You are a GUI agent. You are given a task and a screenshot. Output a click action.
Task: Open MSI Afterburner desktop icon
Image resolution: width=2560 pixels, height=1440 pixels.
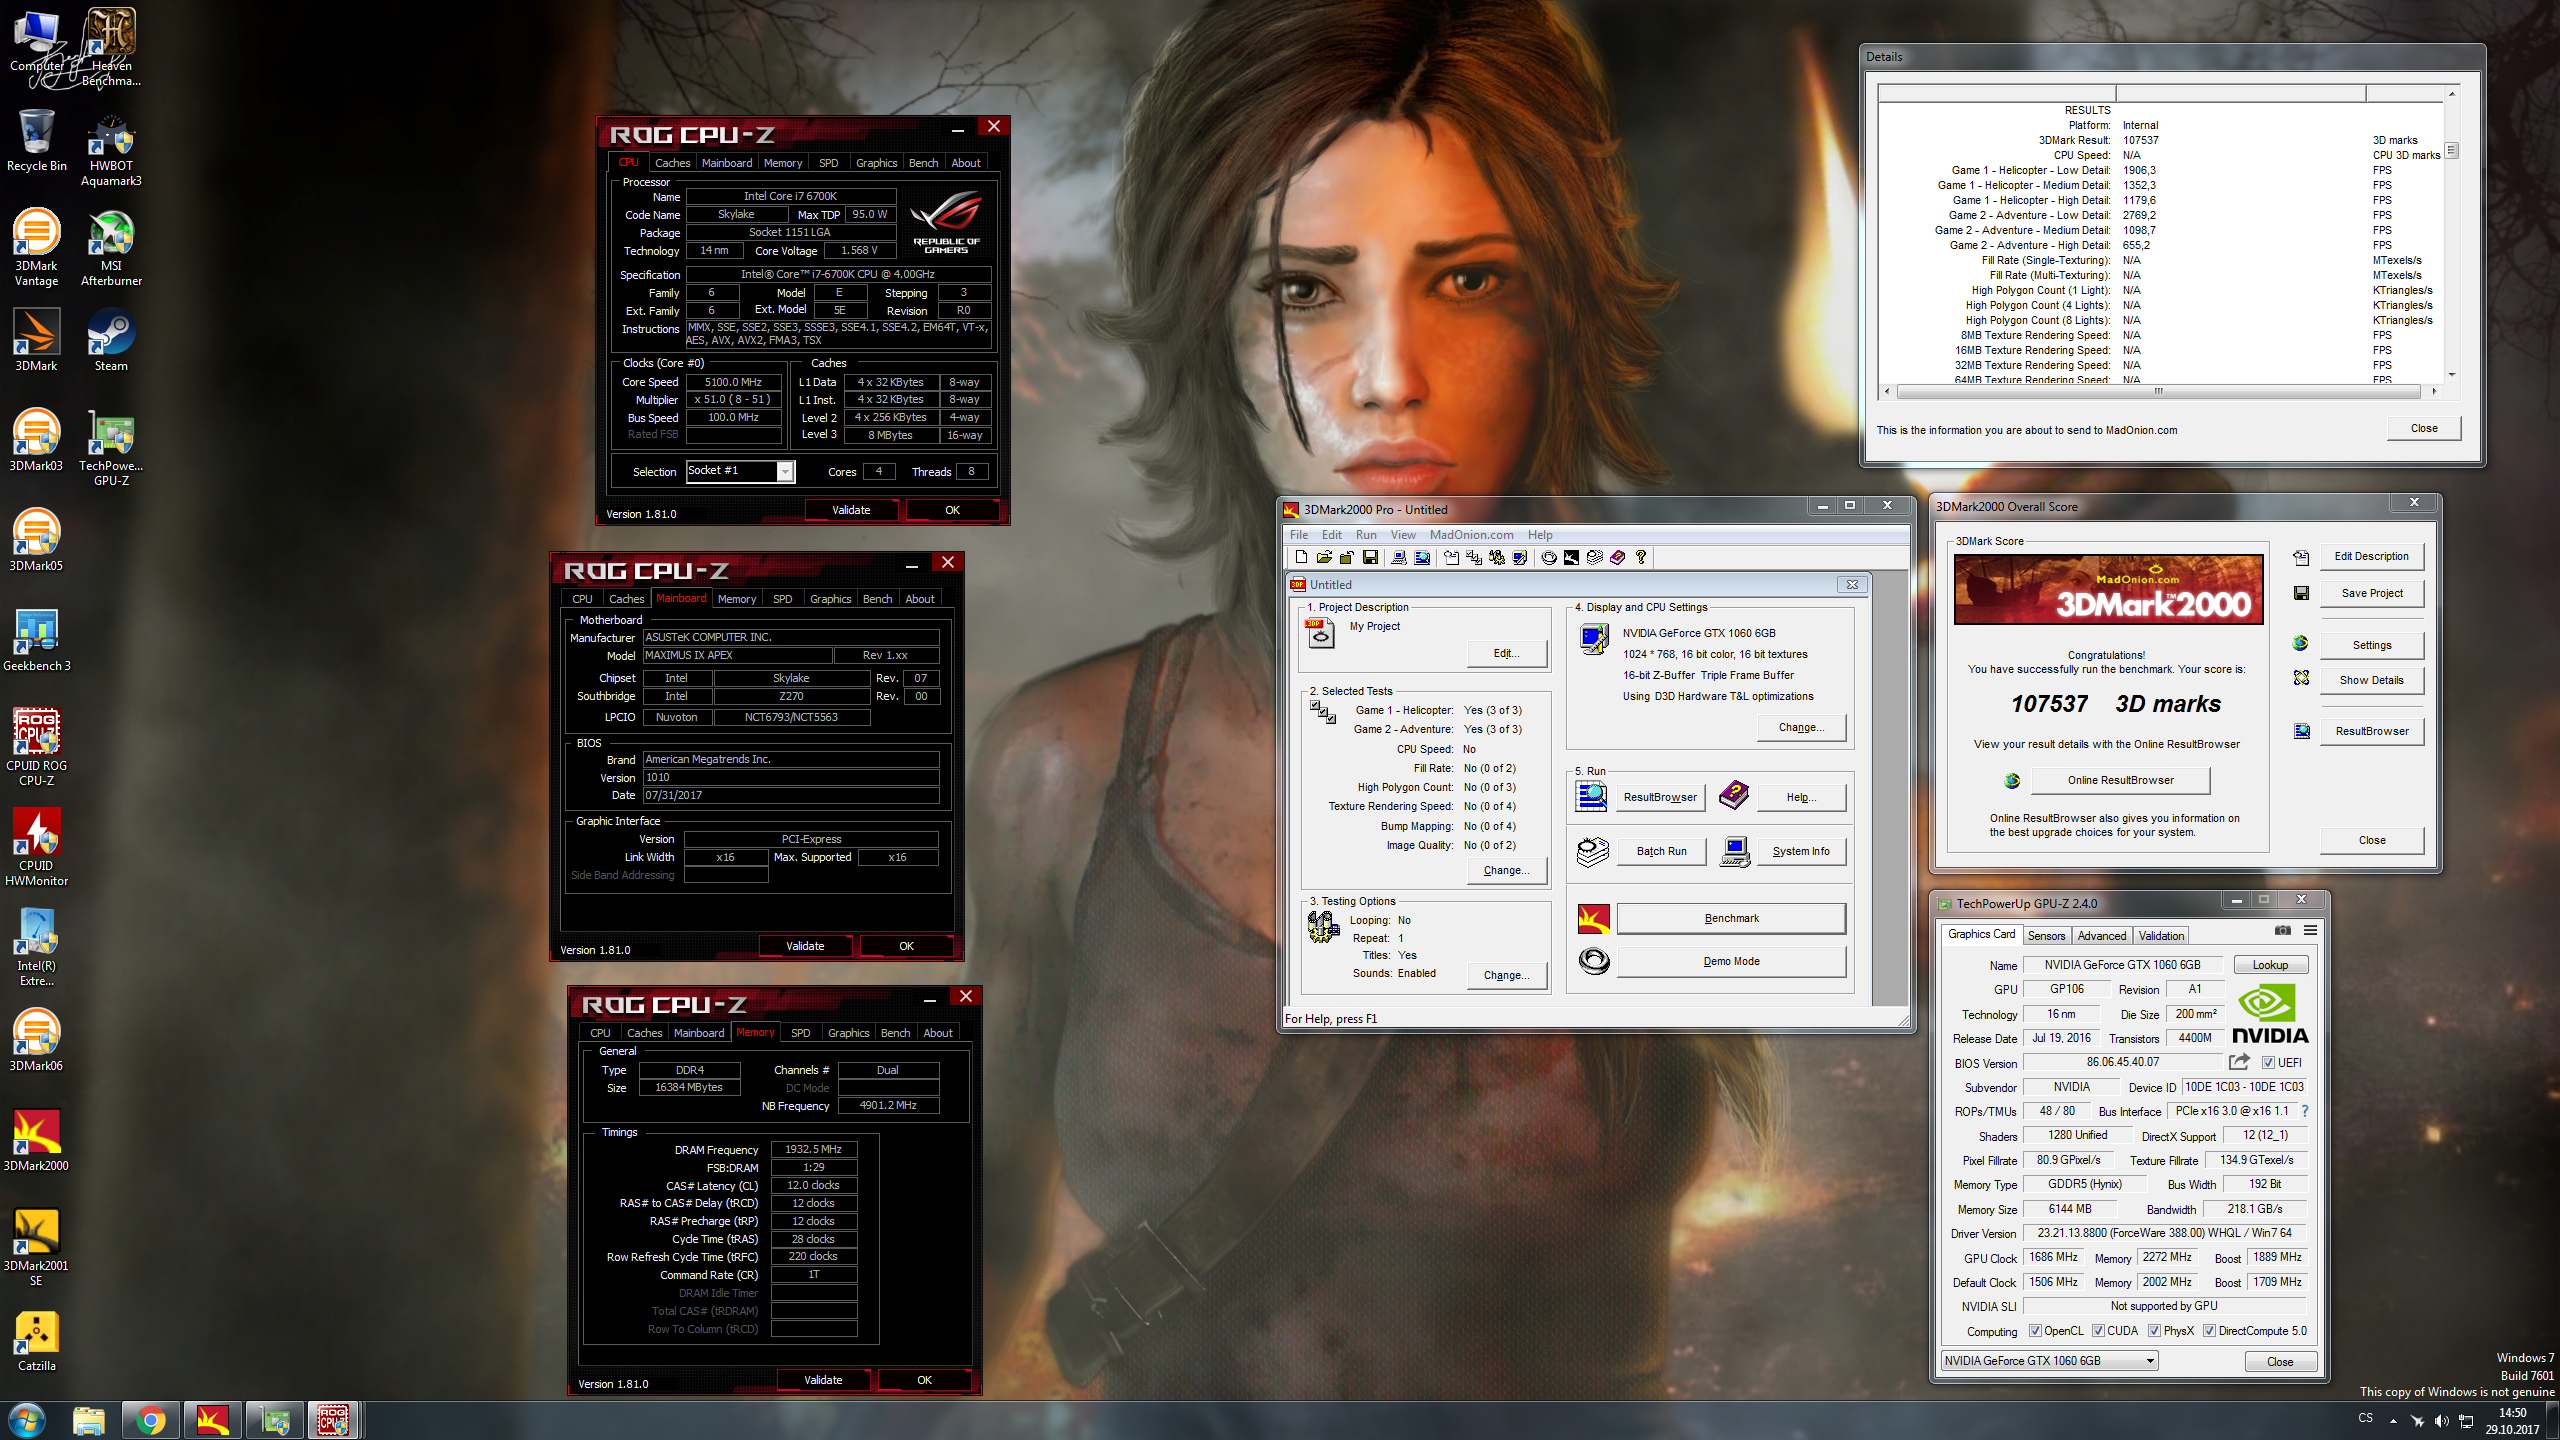[111, 247]
